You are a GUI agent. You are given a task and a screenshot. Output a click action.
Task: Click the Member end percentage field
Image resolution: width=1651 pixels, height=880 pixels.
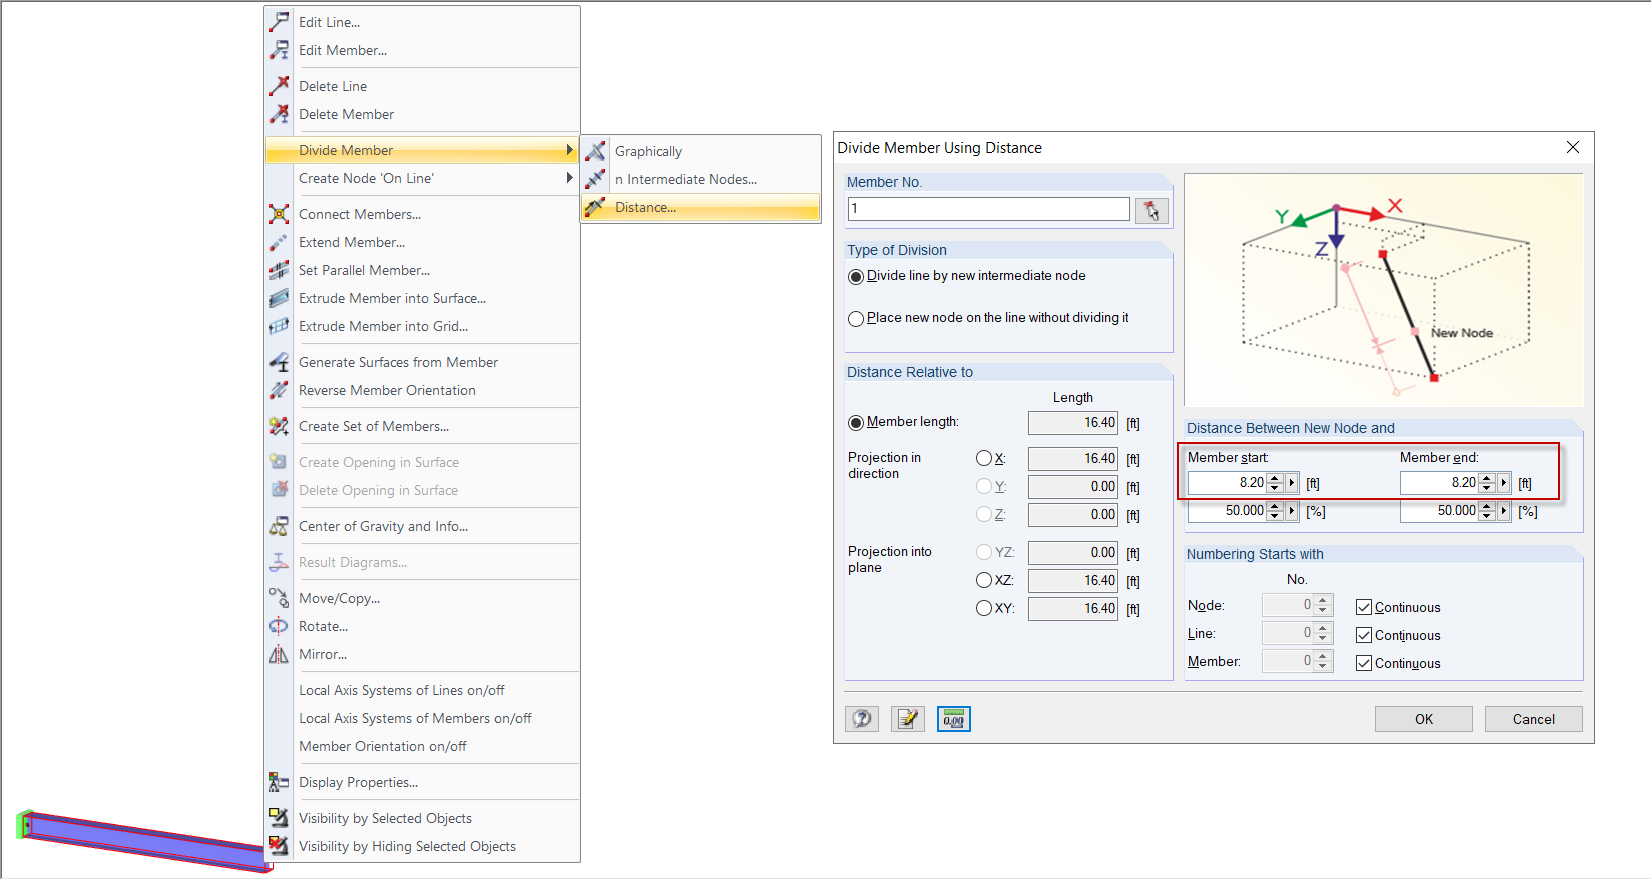[x=1439, y=511]
